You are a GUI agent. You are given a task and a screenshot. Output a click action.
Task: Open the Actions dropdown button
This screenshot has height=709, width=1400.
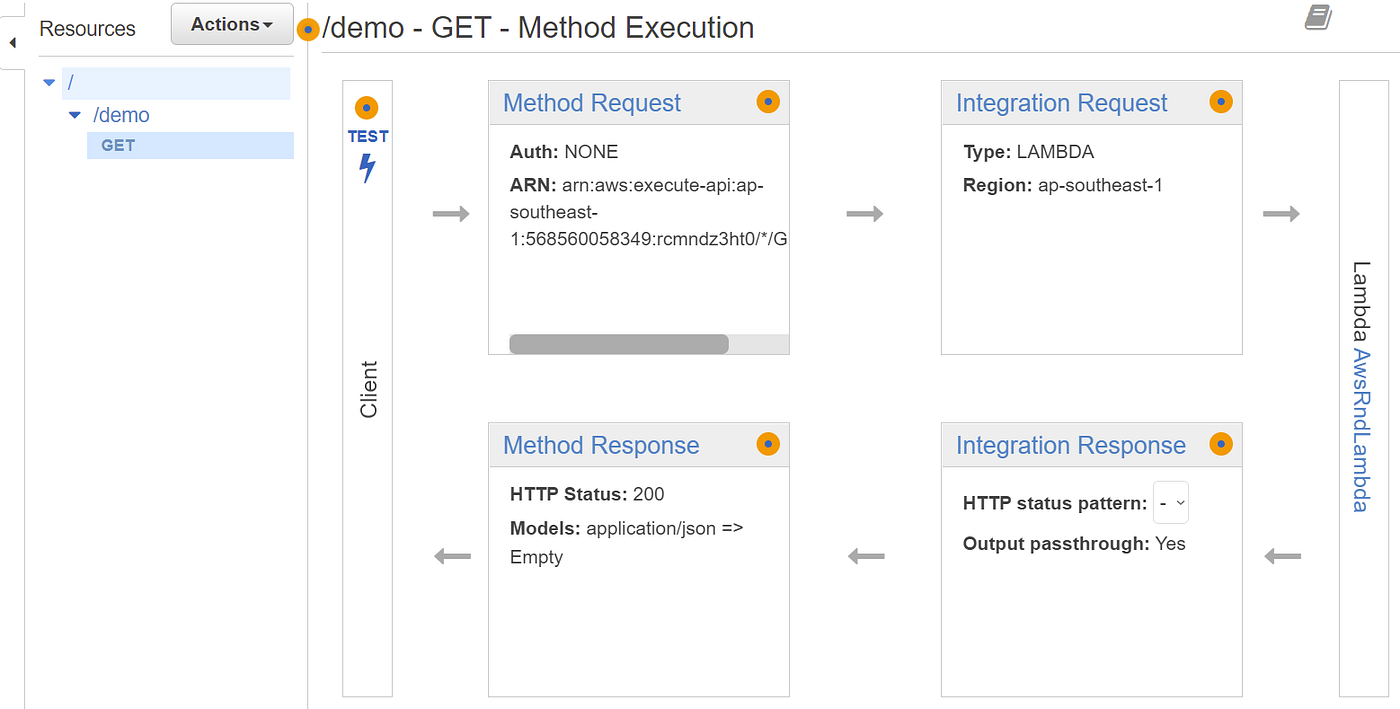232,24
